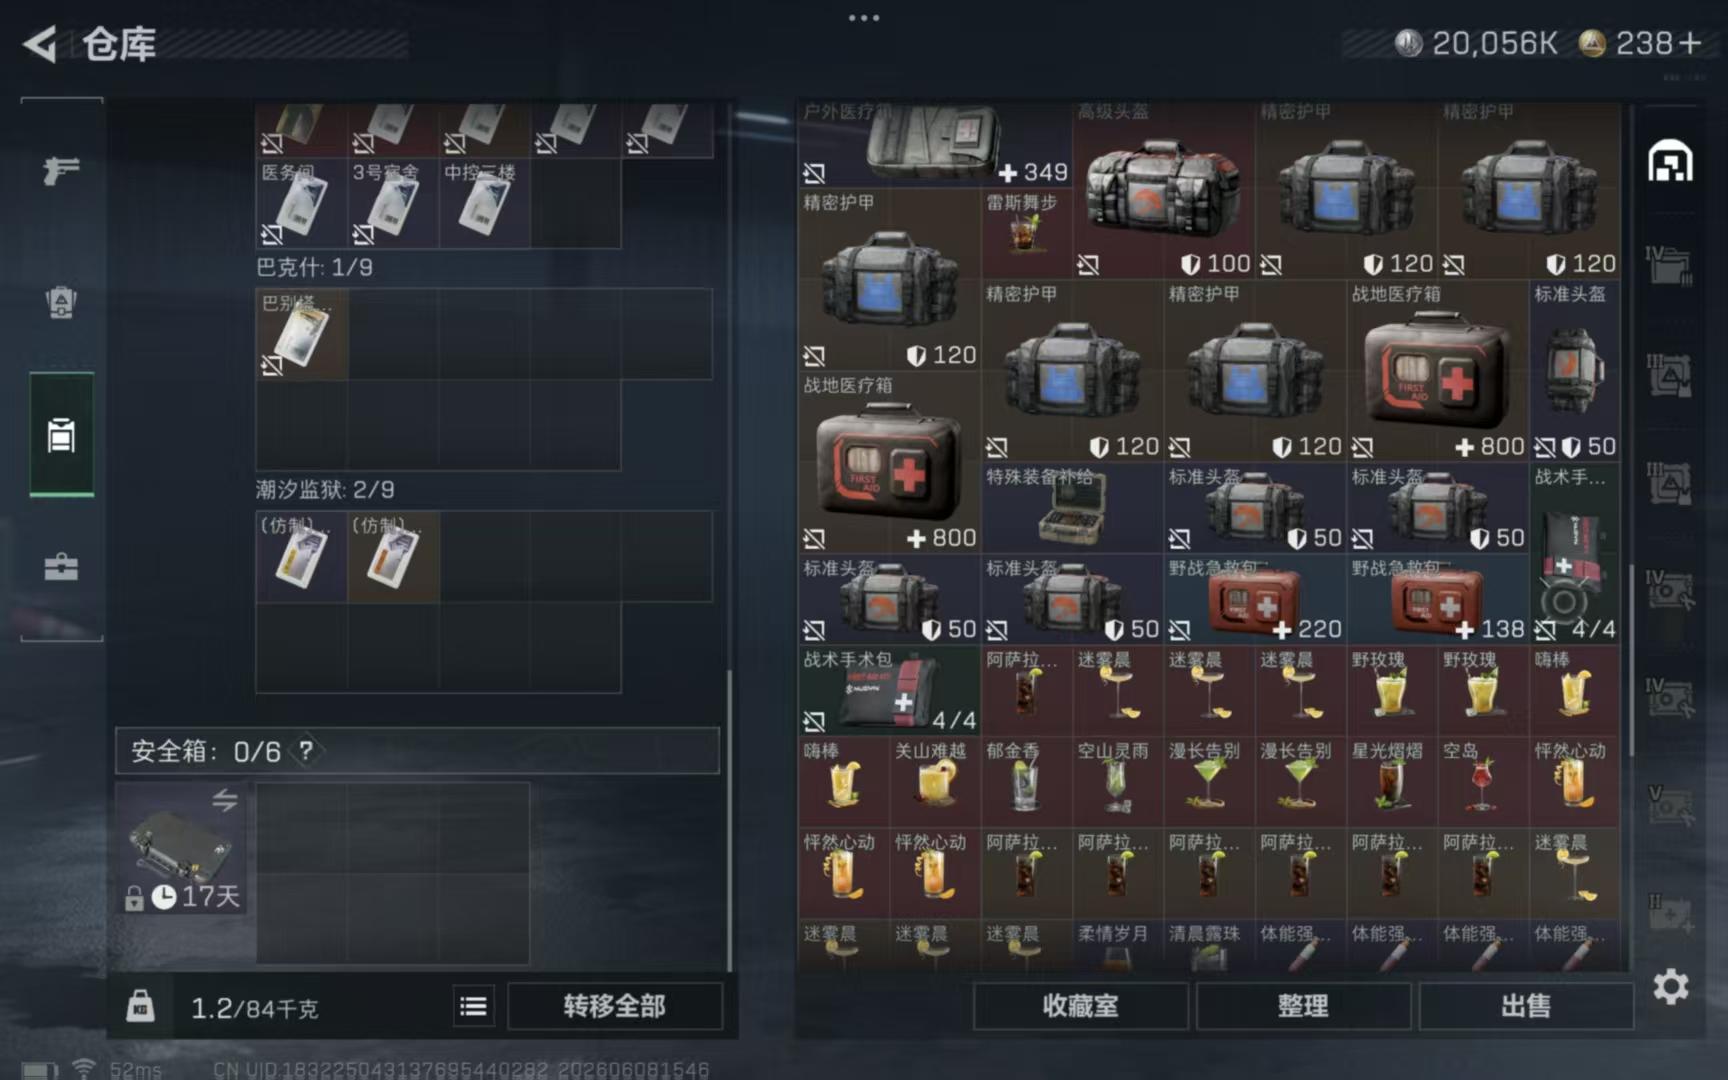Open the list view icon beside 转移全部
This screenshot has height=1080, width=1728.
473,1006
